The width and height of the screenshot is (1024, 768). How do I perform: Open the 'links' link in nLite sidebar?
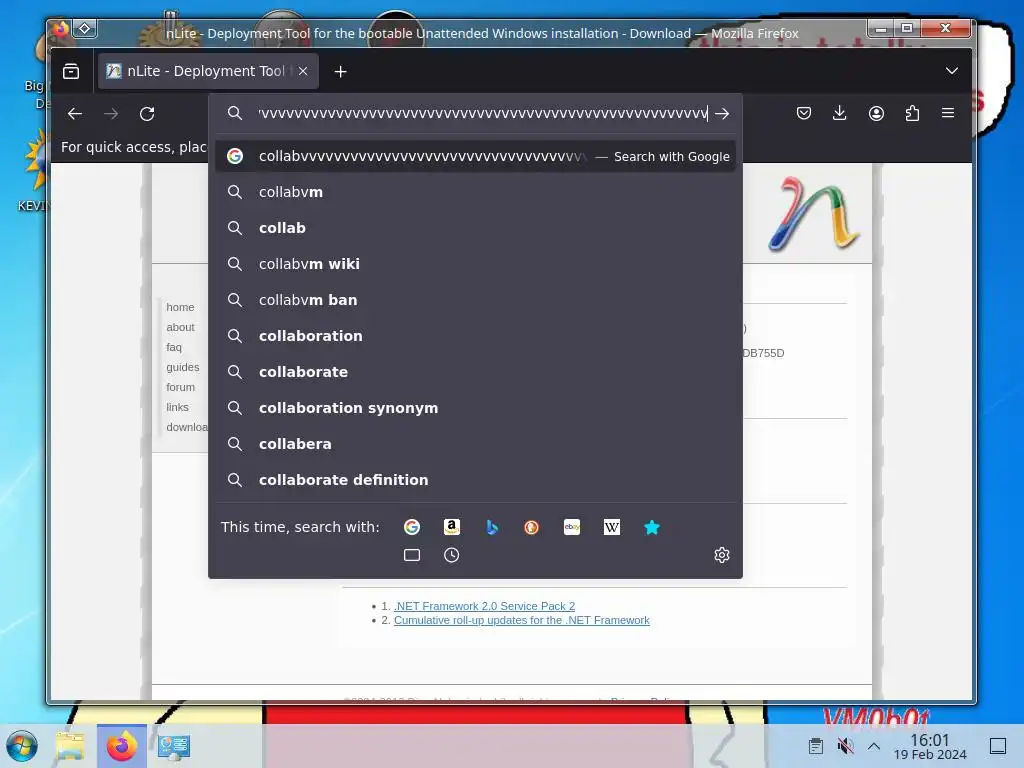177,407
